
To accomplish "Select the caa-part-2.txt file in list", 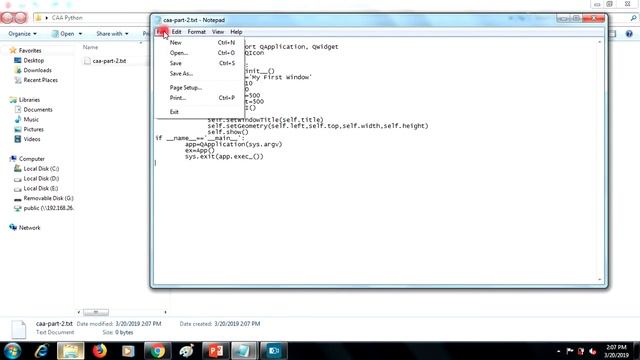I will coord(105,61).
